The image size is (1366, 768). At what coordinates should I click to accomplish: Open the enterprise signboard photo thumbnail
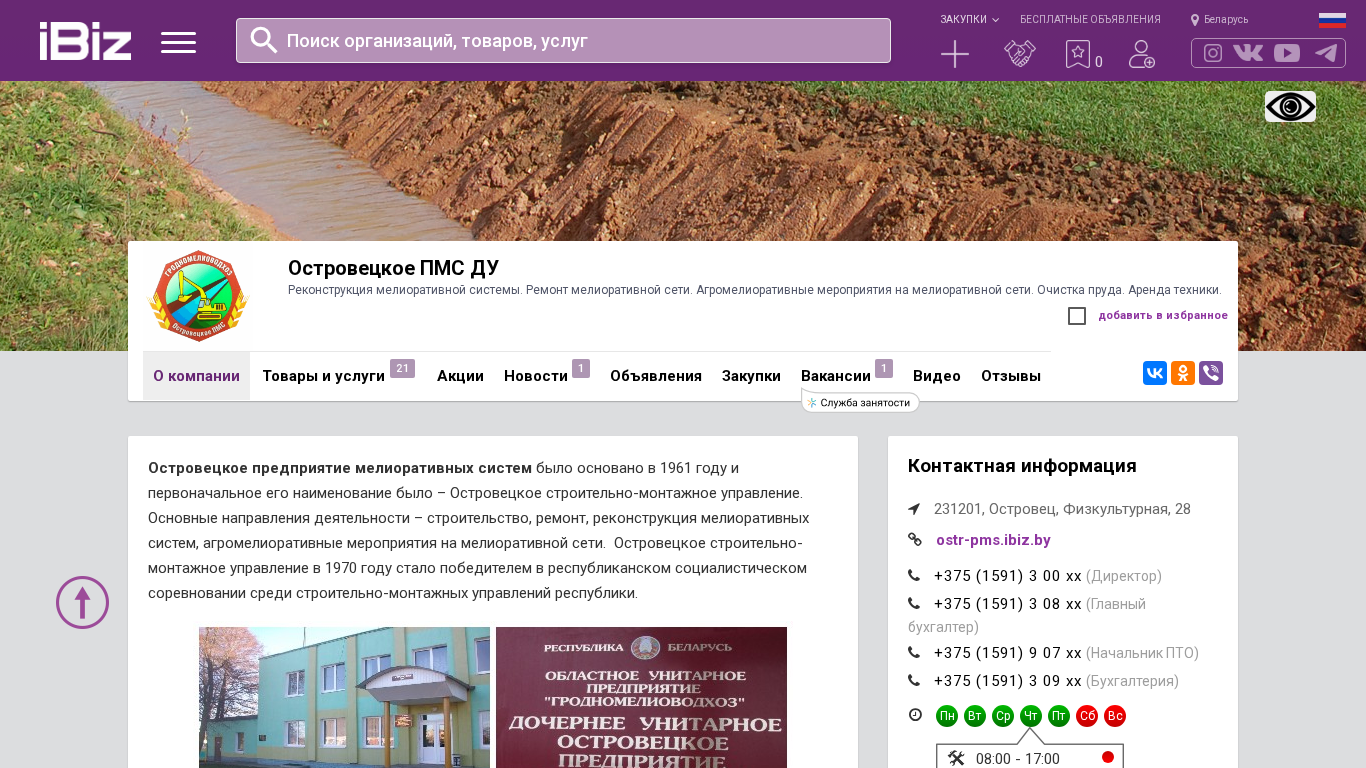click(x=641, y=697)
